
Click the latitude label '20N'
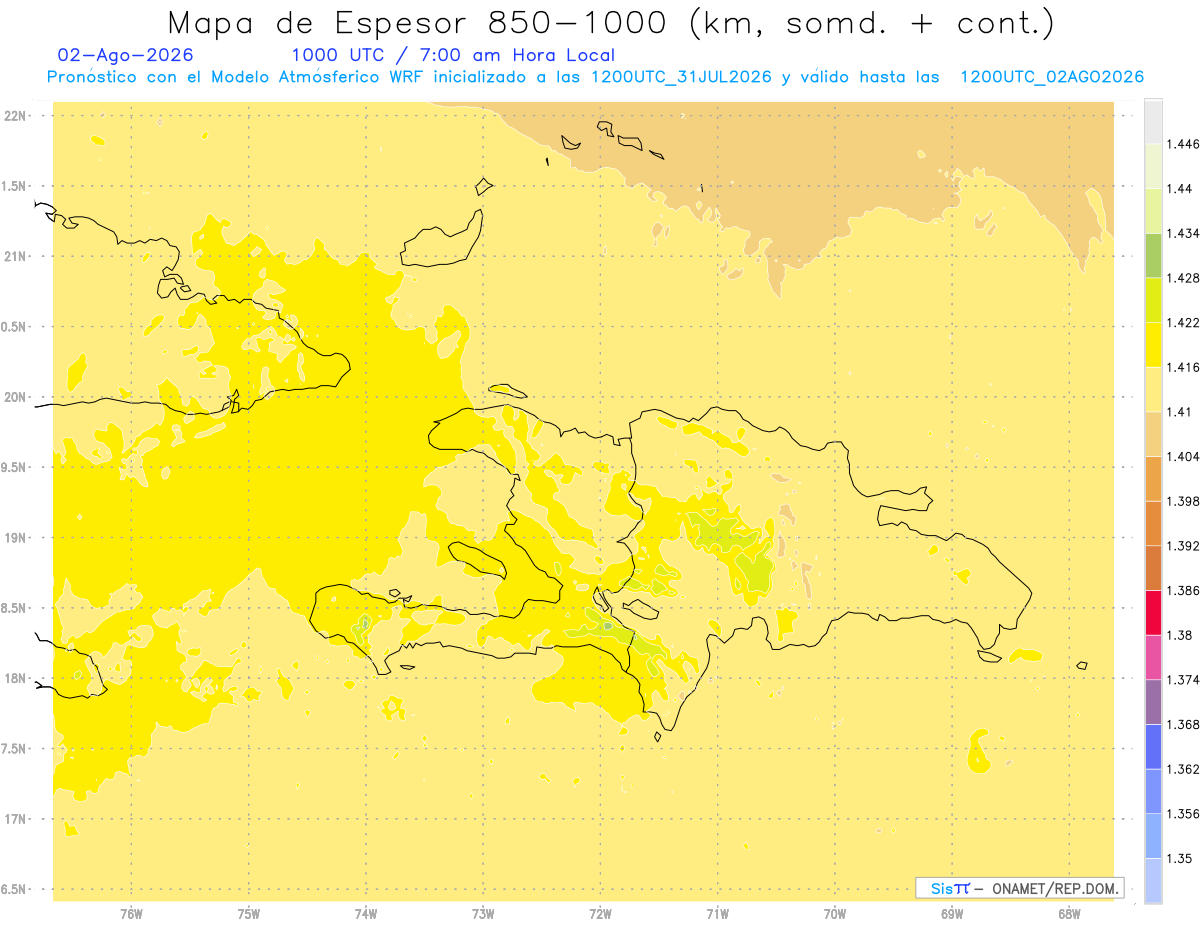tap(15, 397)
